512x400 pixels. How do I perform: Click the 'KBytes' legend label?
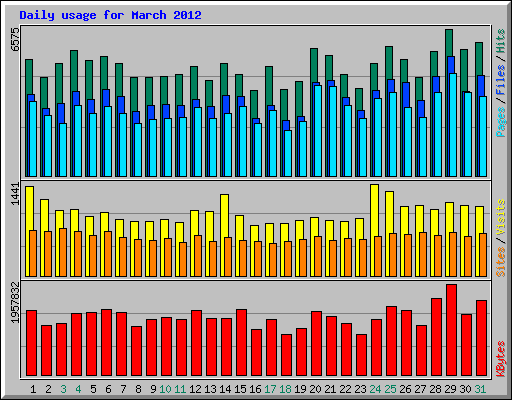500,359
